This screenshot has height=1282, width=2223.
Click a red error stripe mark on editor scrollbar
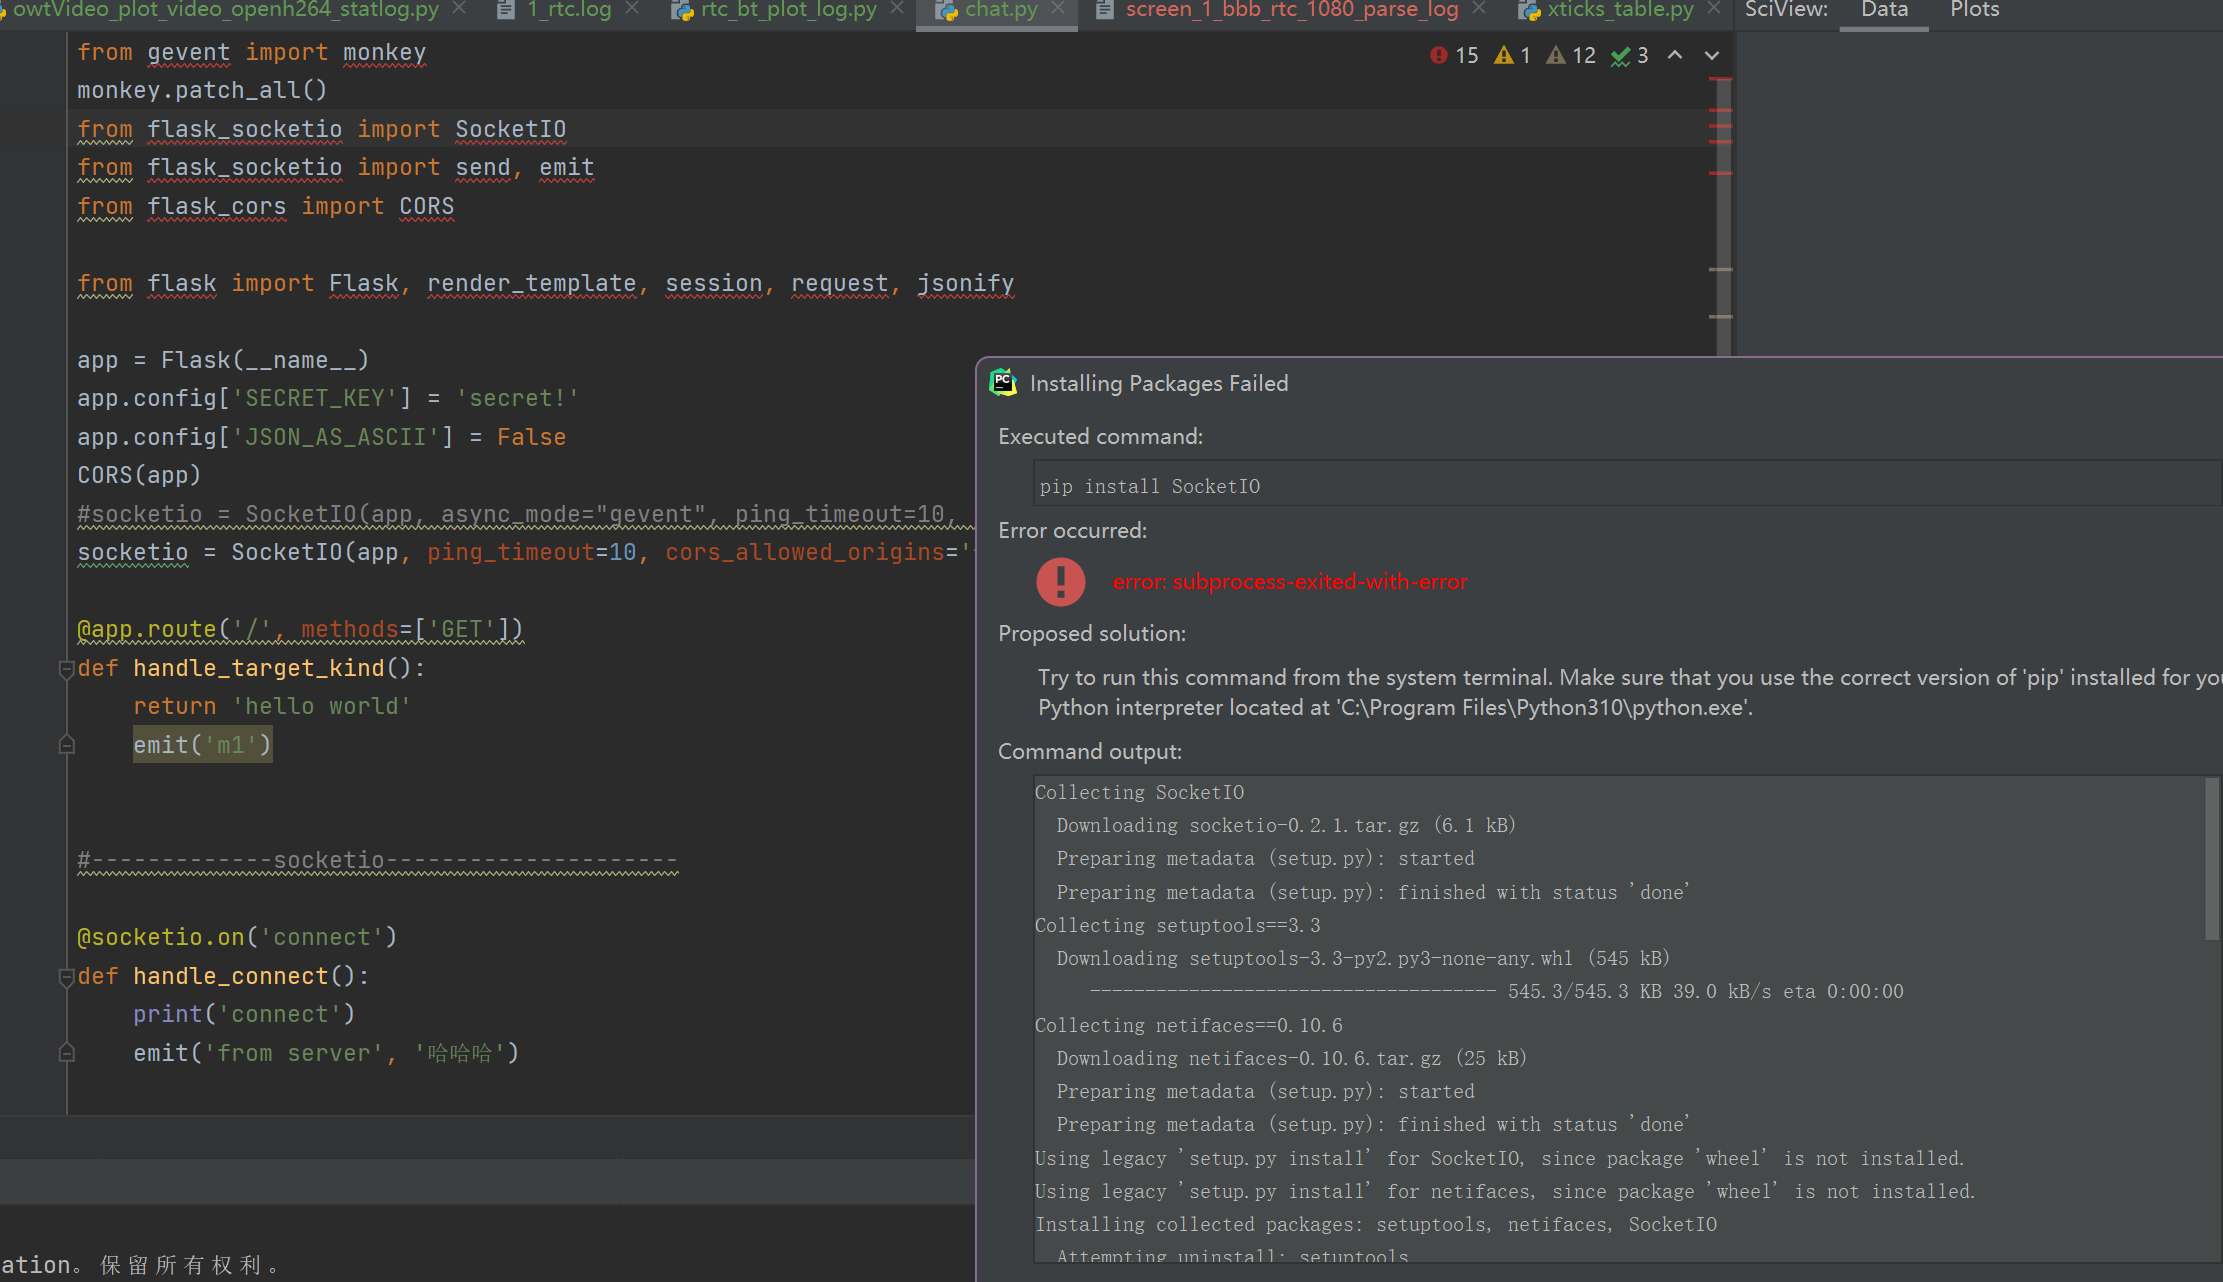tap(1723, 128)
